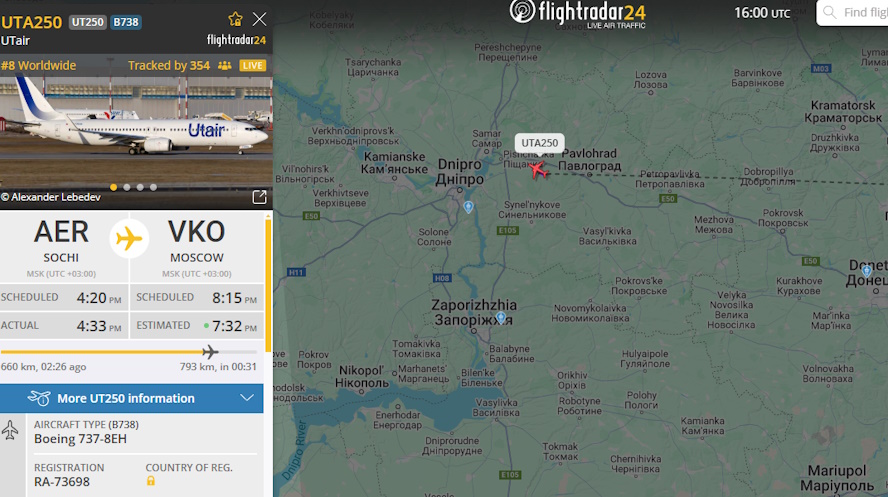Click the chevron beside More UT250 information
The height and width of the screenshot is (497, 888).
point(247,398)
